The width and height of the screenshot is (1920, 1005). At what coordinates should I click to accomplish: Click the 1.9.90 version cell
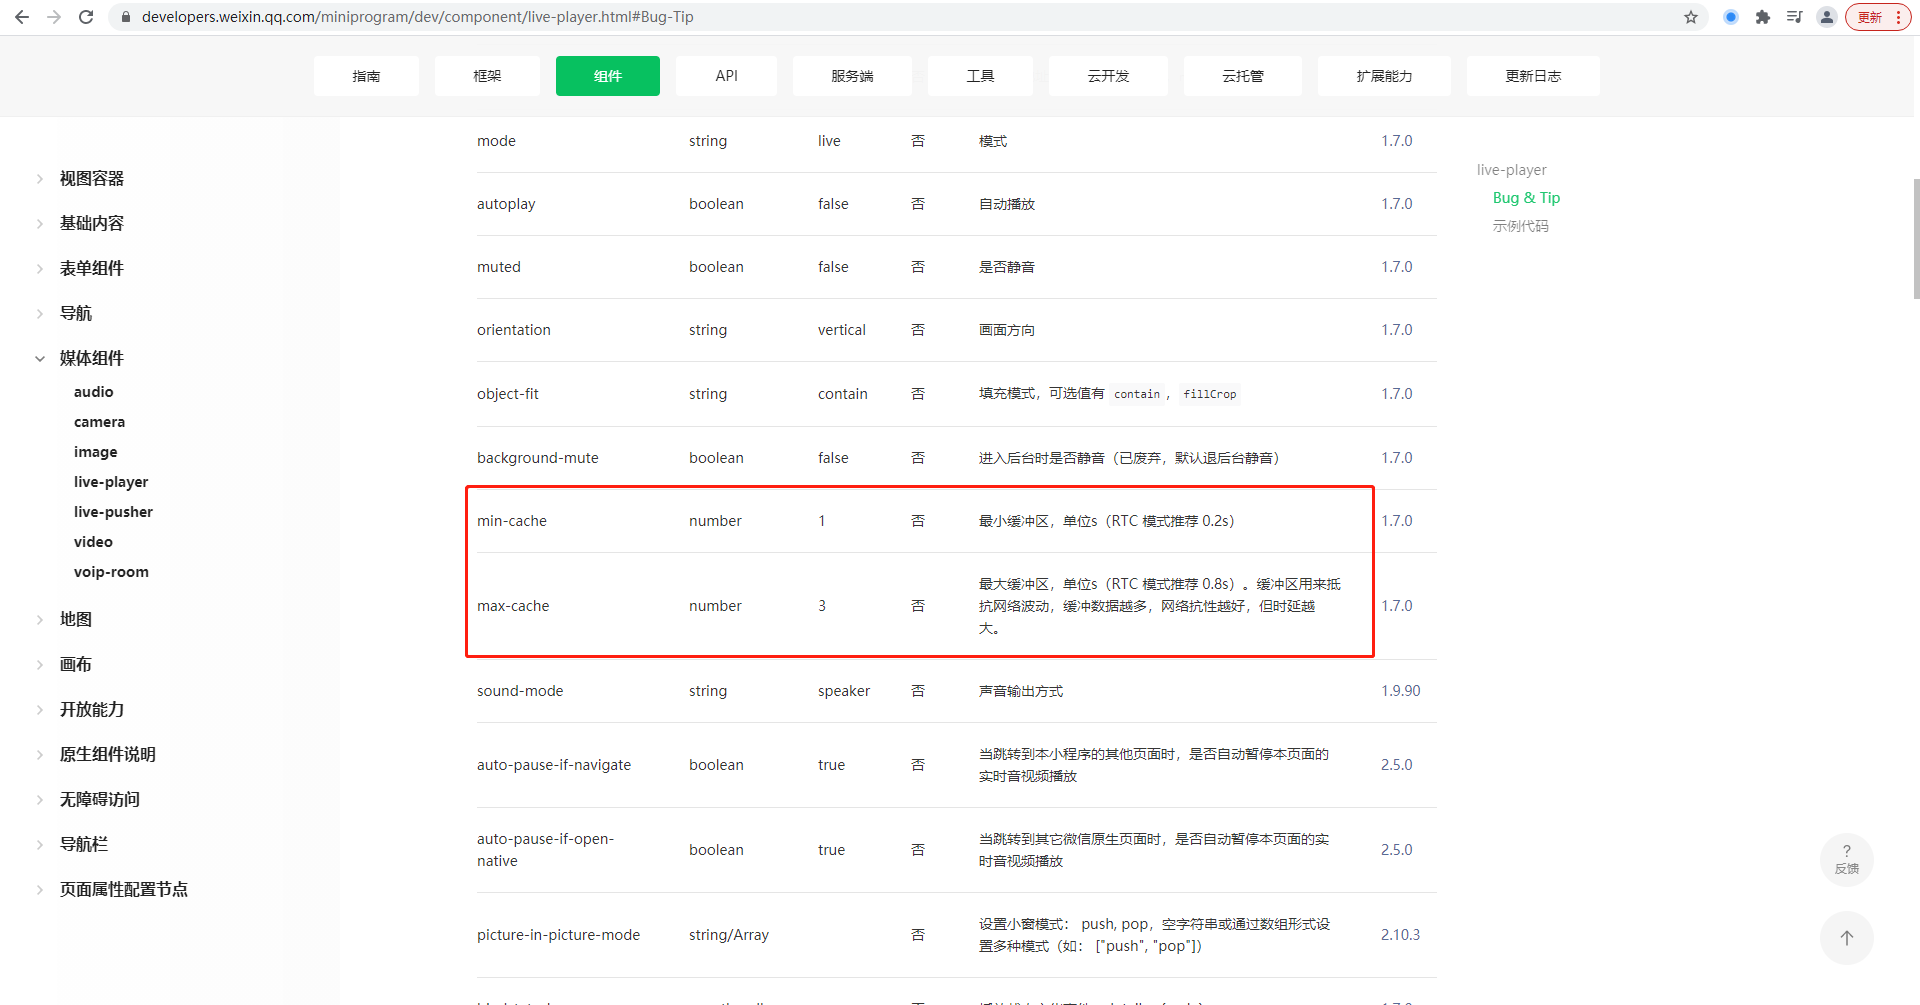pyautogui.click(x=1401, y=691)
